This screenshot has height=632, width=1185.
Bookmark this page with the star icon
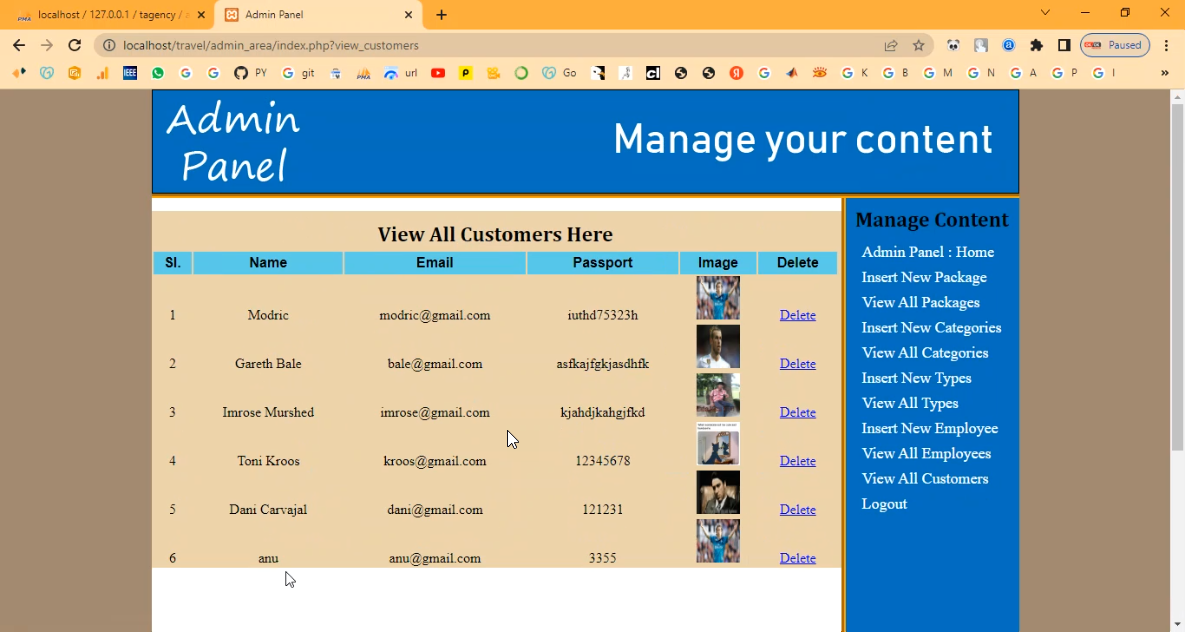tap(918, 45)
